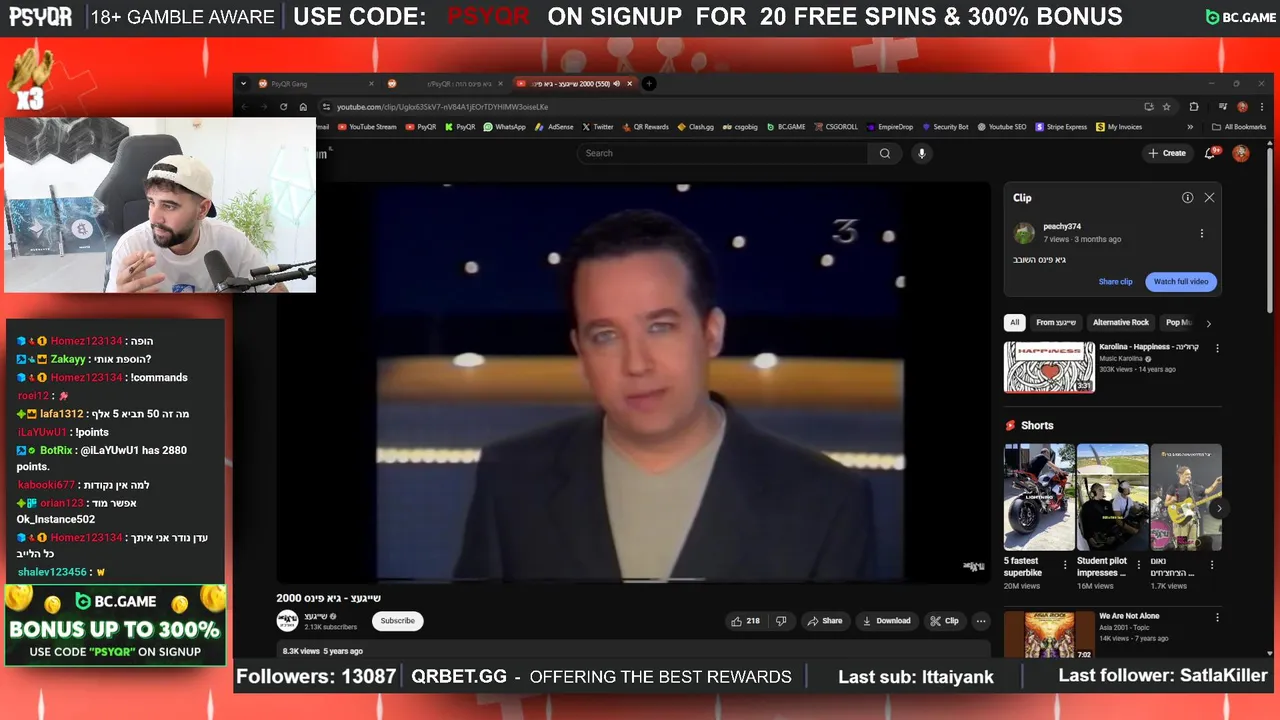This screenshot has height=720, width=1280.
Task: Click Share clip in Clip panel
Action: click(x=1116, y=282)
